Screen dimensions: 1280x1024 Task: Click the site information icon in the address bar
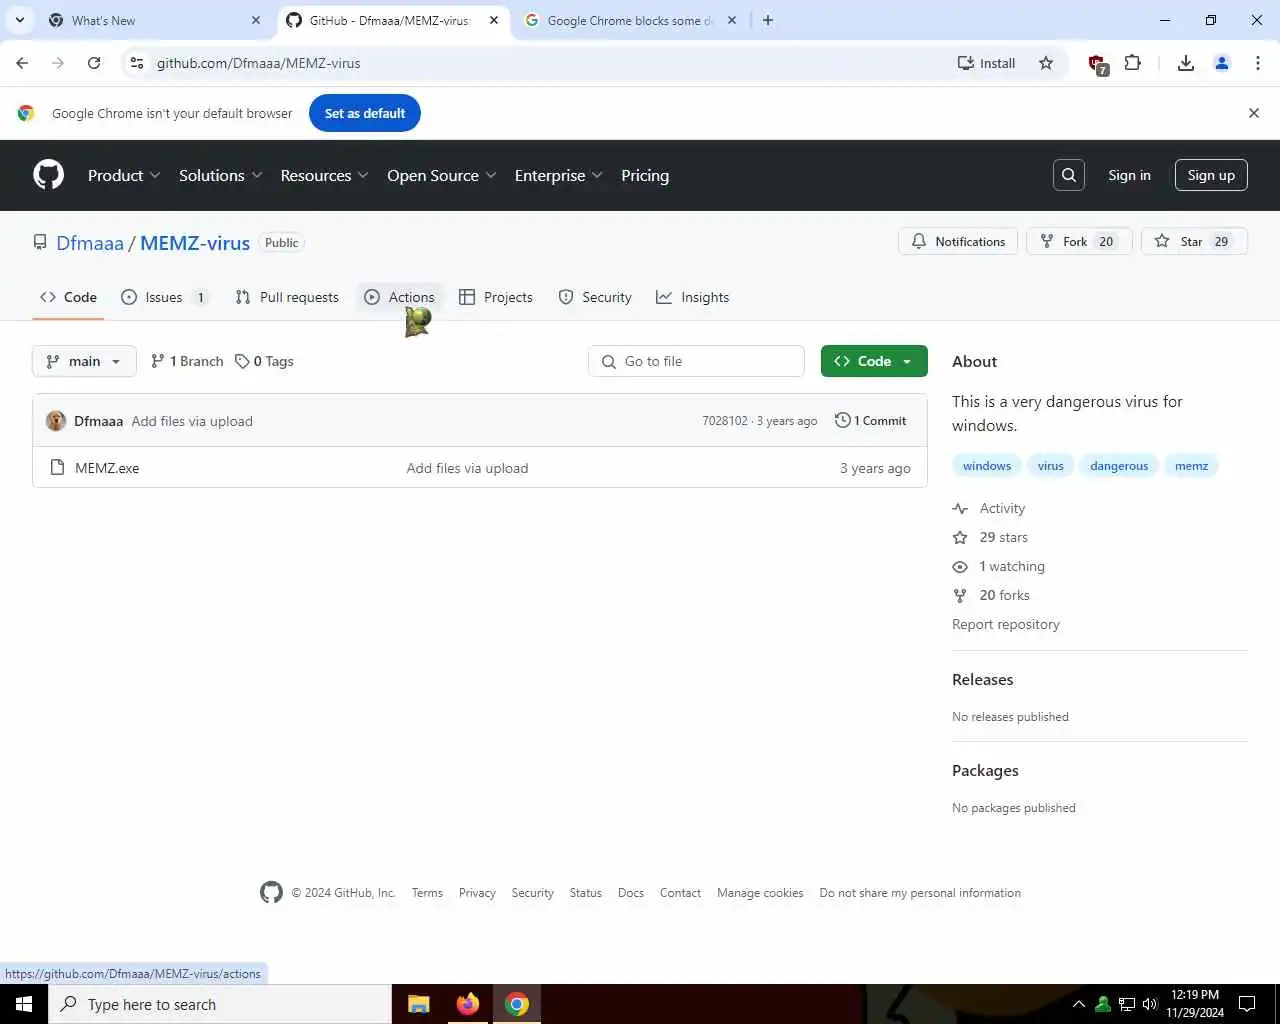[x=137, y=63]
